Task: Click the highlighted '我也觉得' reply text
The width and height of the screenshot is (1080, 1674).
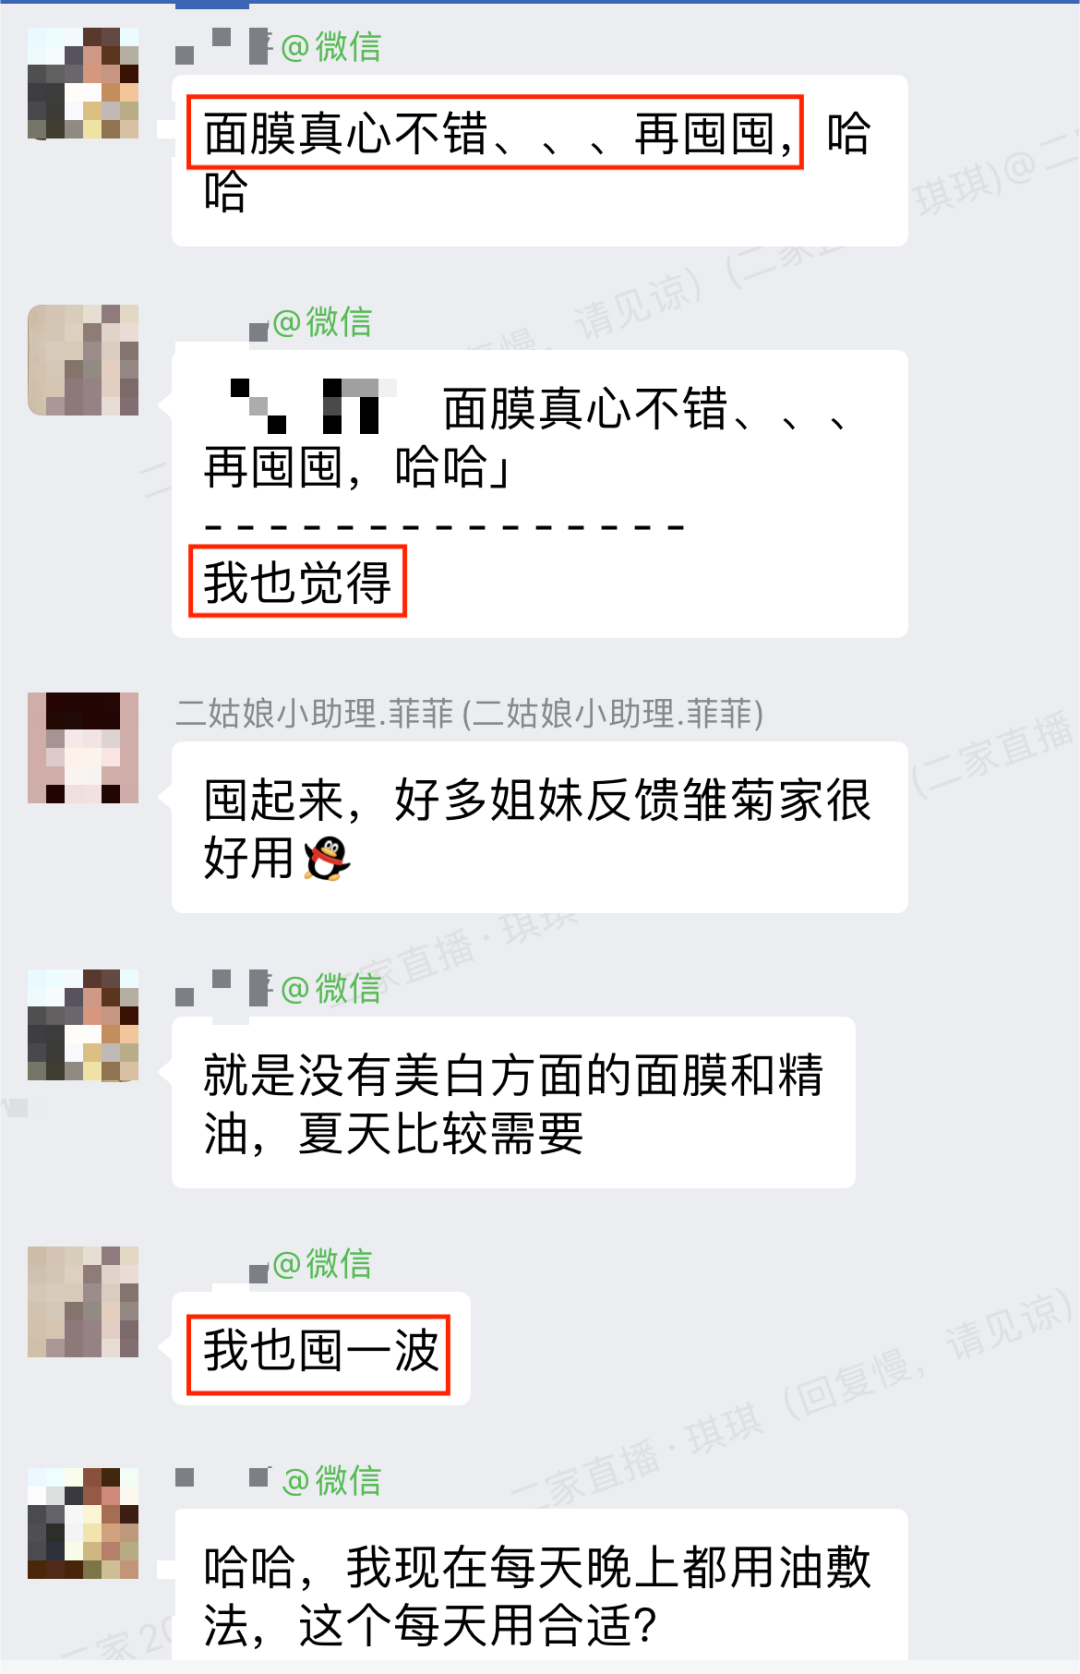Action: point(297,582)
